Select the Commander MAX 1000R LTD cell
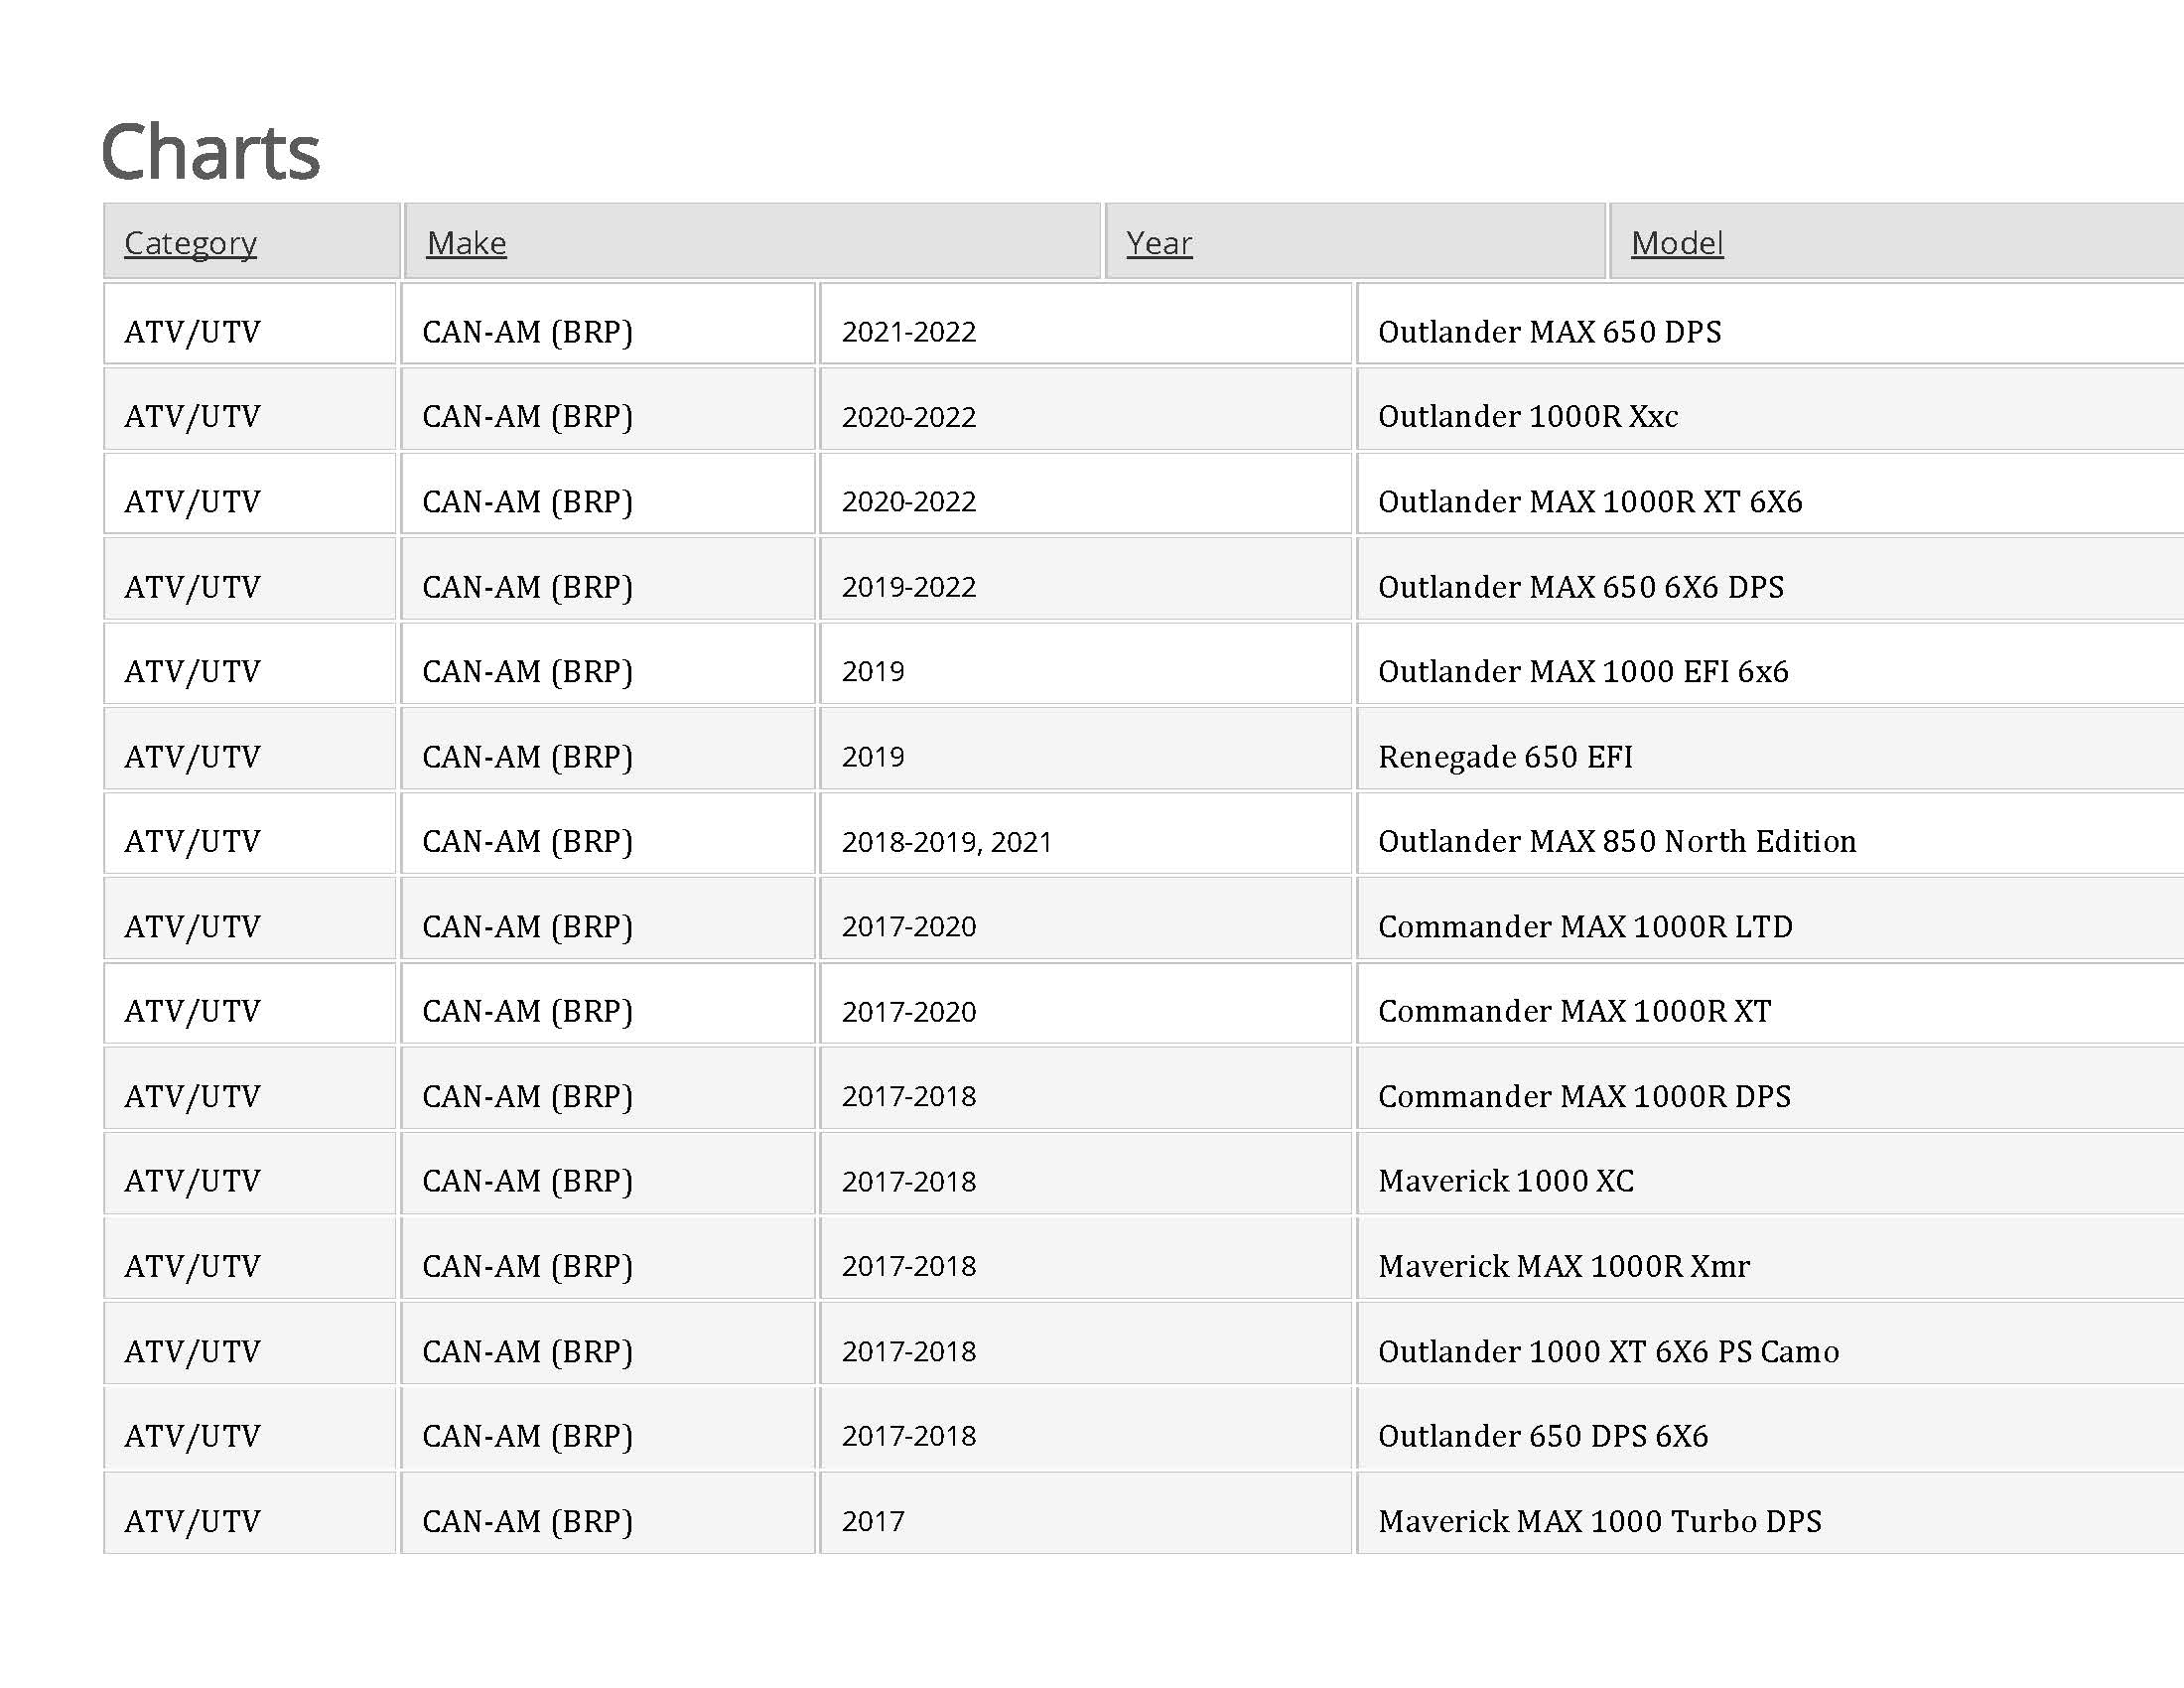 (x=1769, y=918)
